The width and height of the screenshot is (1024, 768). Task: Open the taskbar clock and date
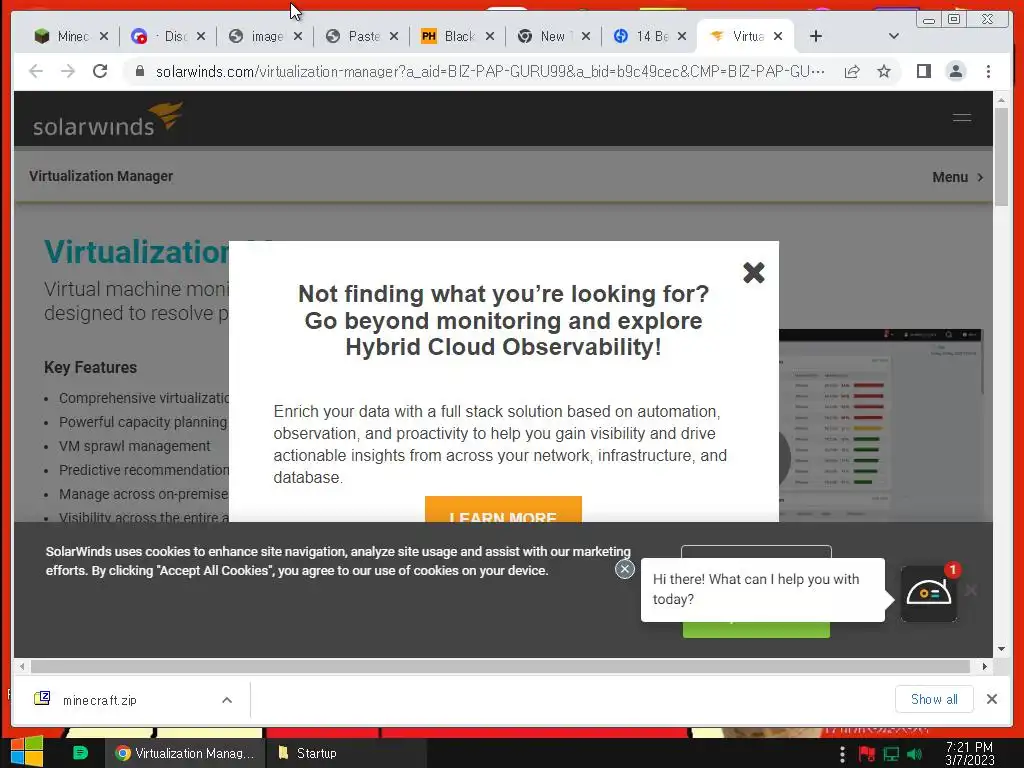pyautogui.click(x=969, y=754)
